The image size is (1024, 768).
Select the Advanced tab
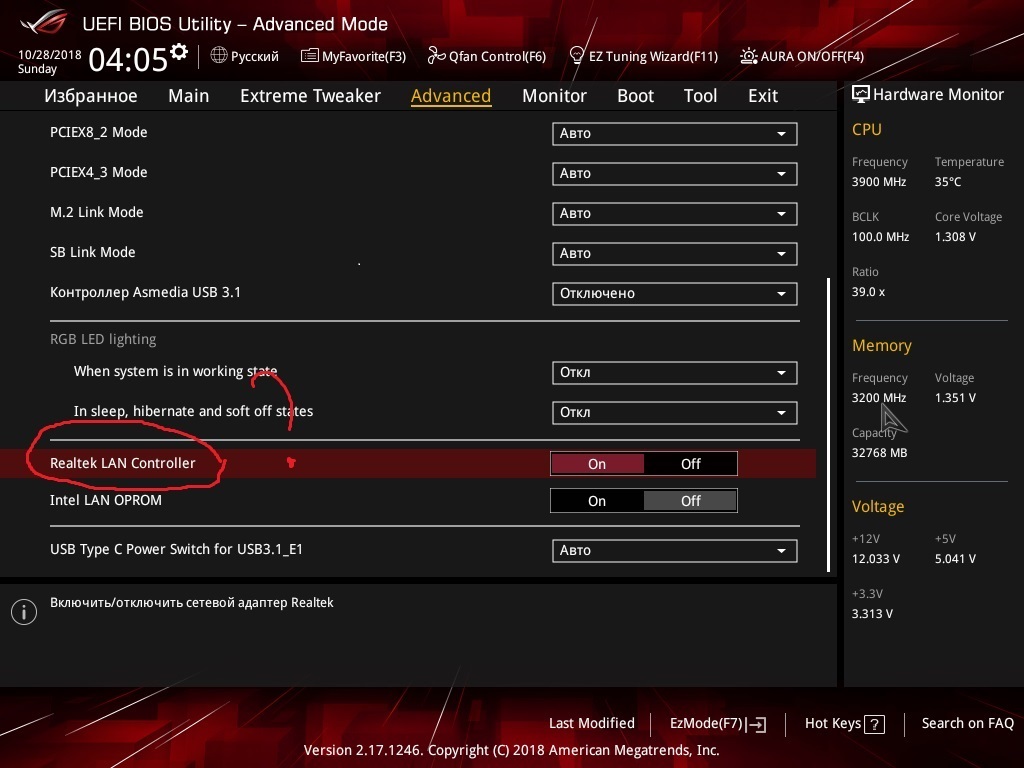click(x=451, y=96)
